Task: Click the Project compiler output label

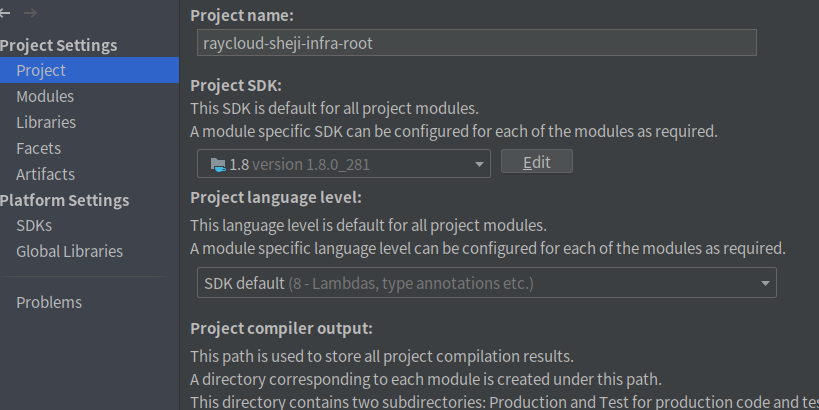Action: pyautogui.click(x=281, y=328)
